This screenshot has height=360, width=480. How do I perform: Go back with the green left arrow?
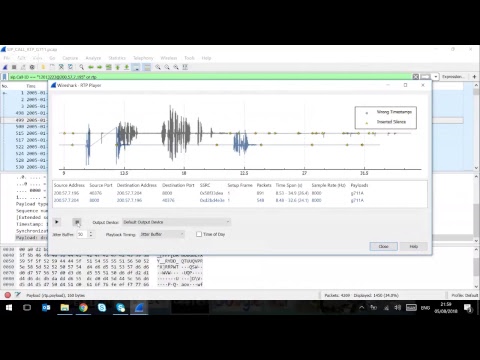91,67
